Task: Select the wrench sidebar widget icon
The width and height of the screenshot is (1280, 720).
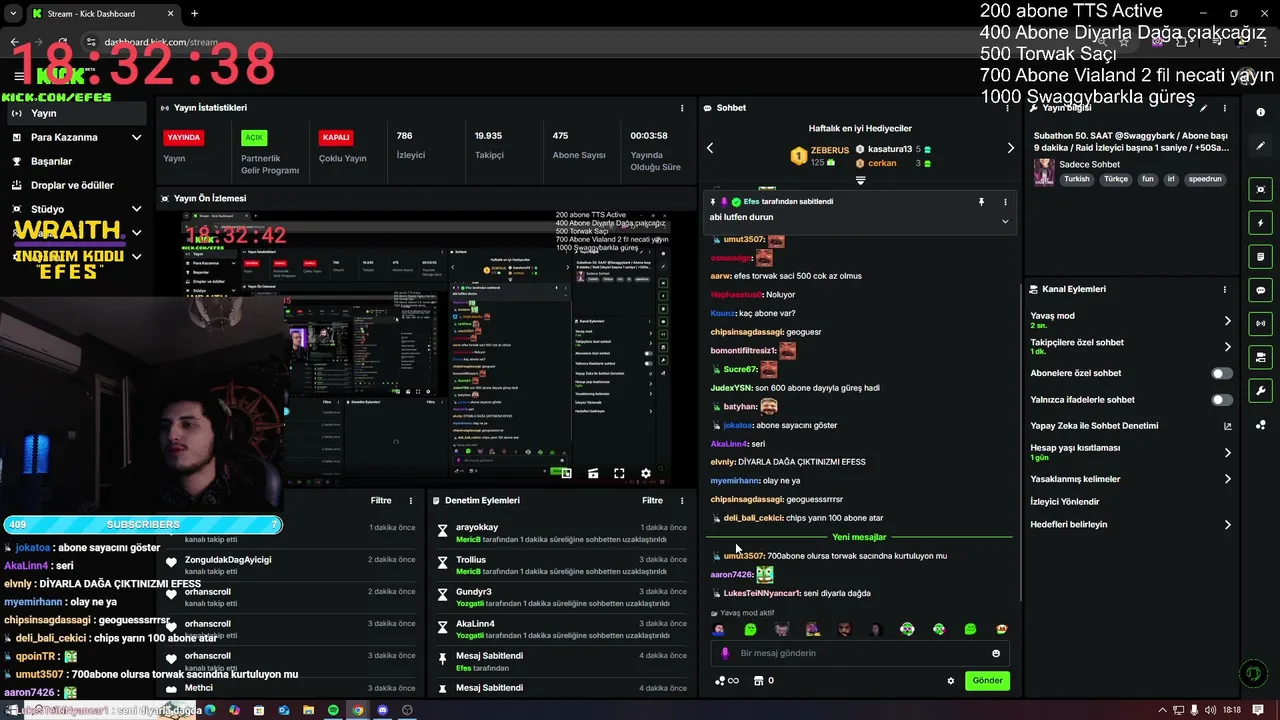Action: 1261,391
